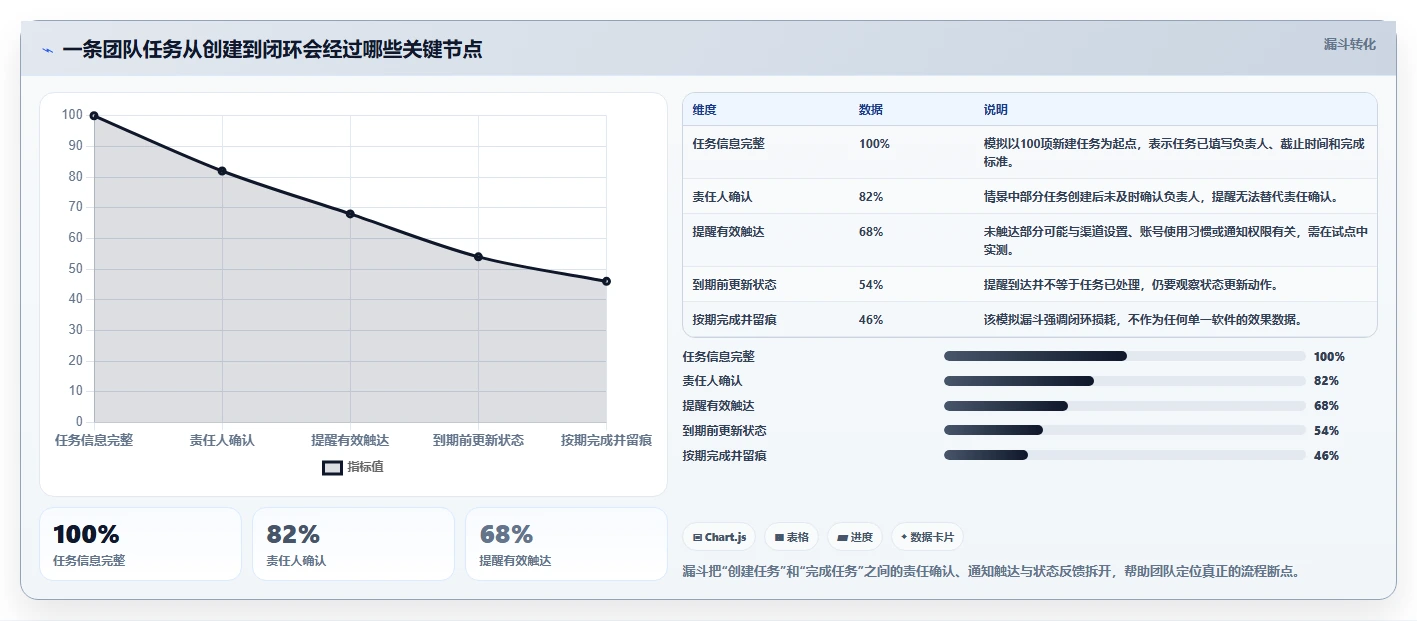Image resolution: width=1417 pixels, height=621 pixels.
Task: Click the y-axis tick label 50
Action: point(76,269)
